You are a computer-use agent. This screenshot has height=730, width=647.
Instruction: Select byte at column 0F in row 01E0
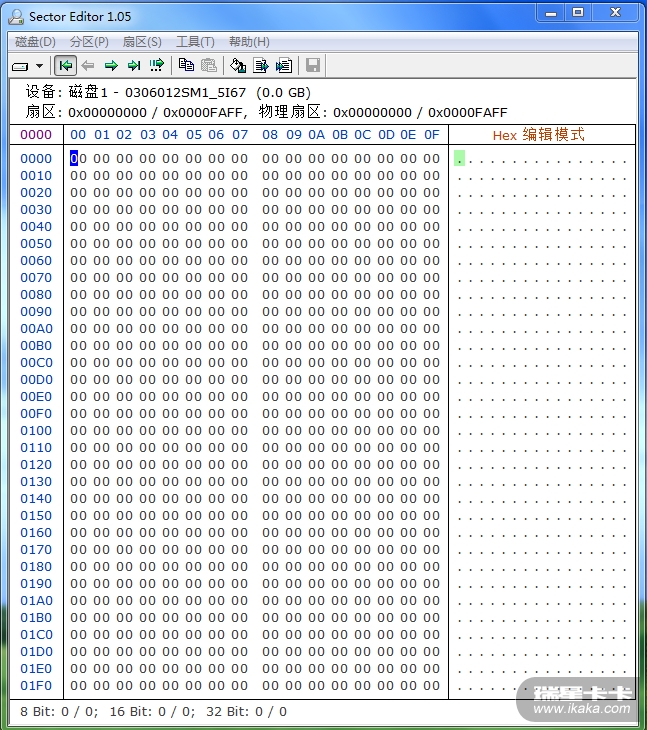(x=431, y=669)
